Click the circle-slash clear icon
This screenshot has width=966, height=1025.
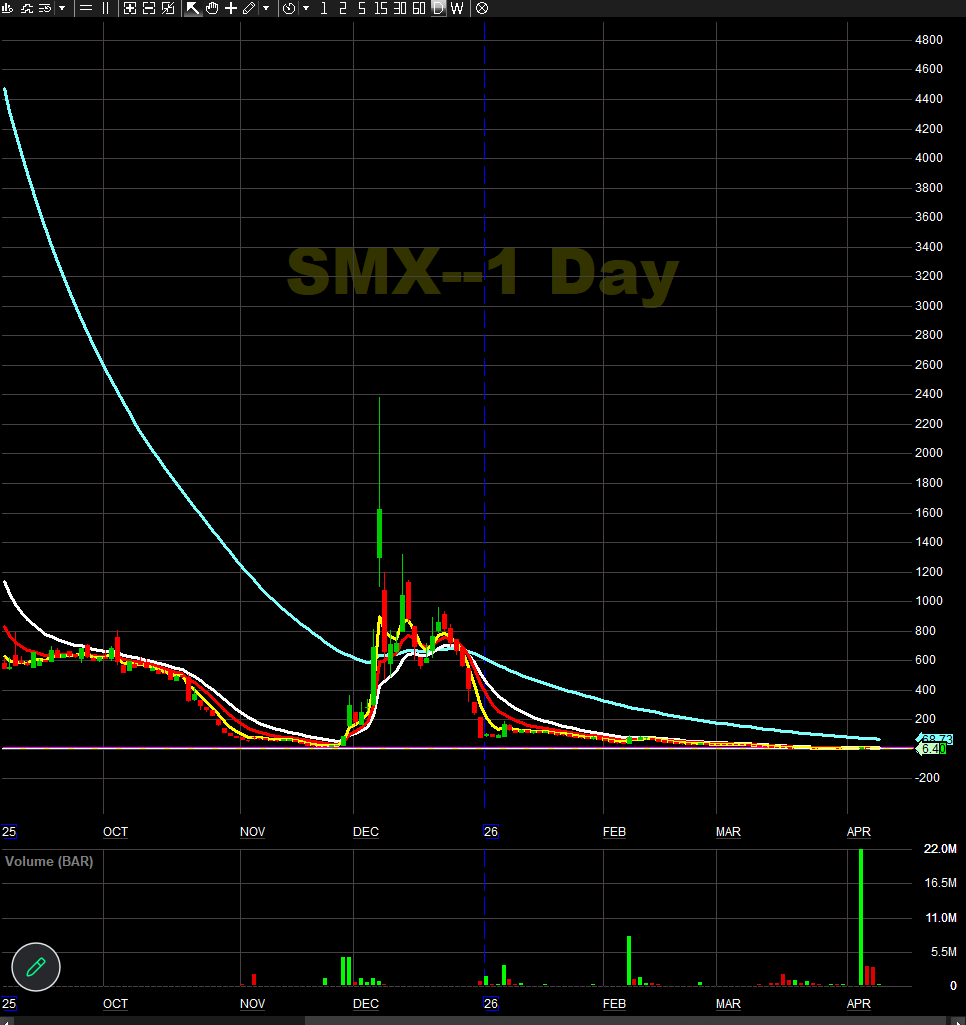(480, 8)
